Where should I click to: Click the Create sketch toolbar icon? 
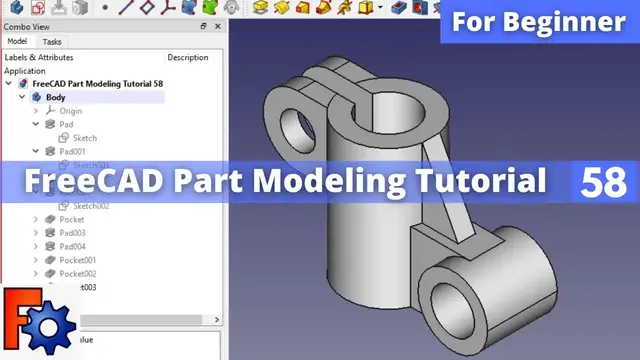38,7
